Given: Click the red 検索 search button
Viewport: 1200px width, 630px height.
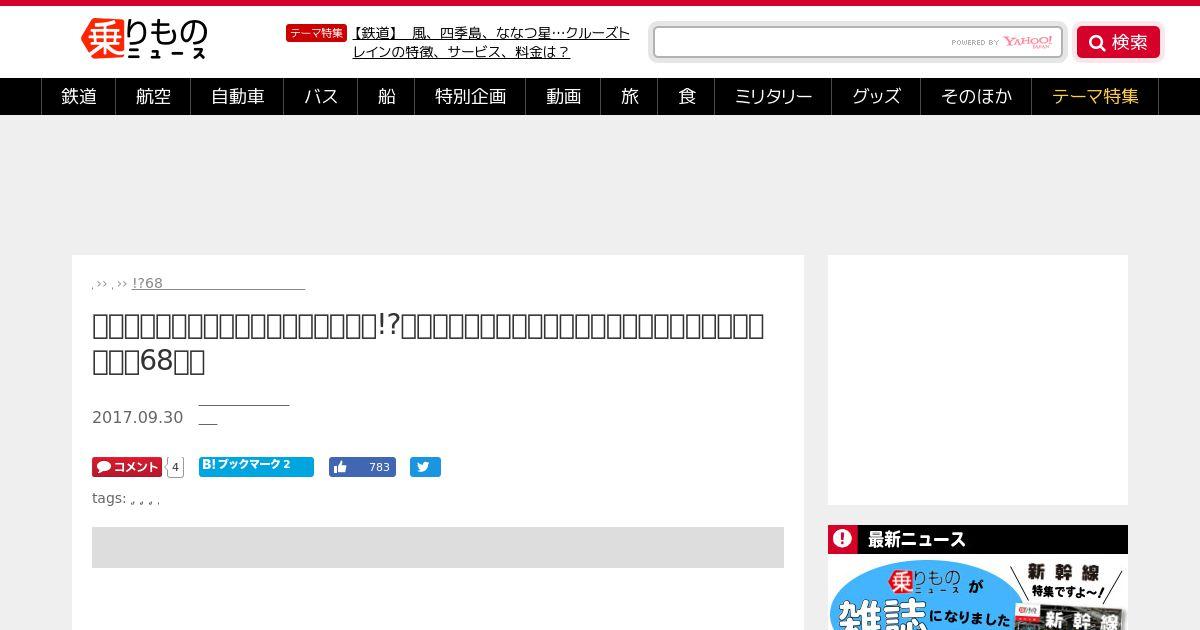Looking at the screenshot, I should click(1118, 42).
